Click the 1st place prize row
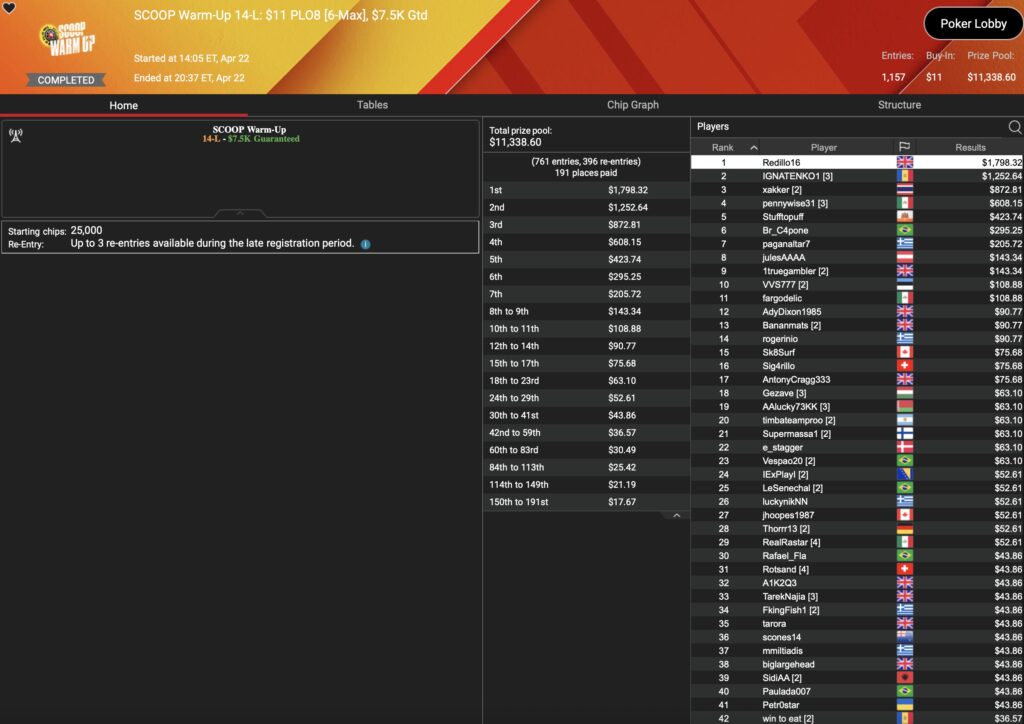This screenshot has height=724, width=1024. click(586, 190)
